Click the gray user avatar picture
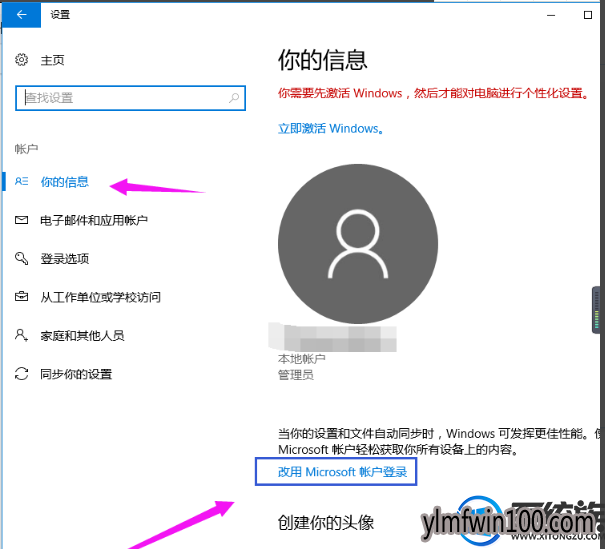This screenshot has width=605, height=549. click(x=358, y=244)
